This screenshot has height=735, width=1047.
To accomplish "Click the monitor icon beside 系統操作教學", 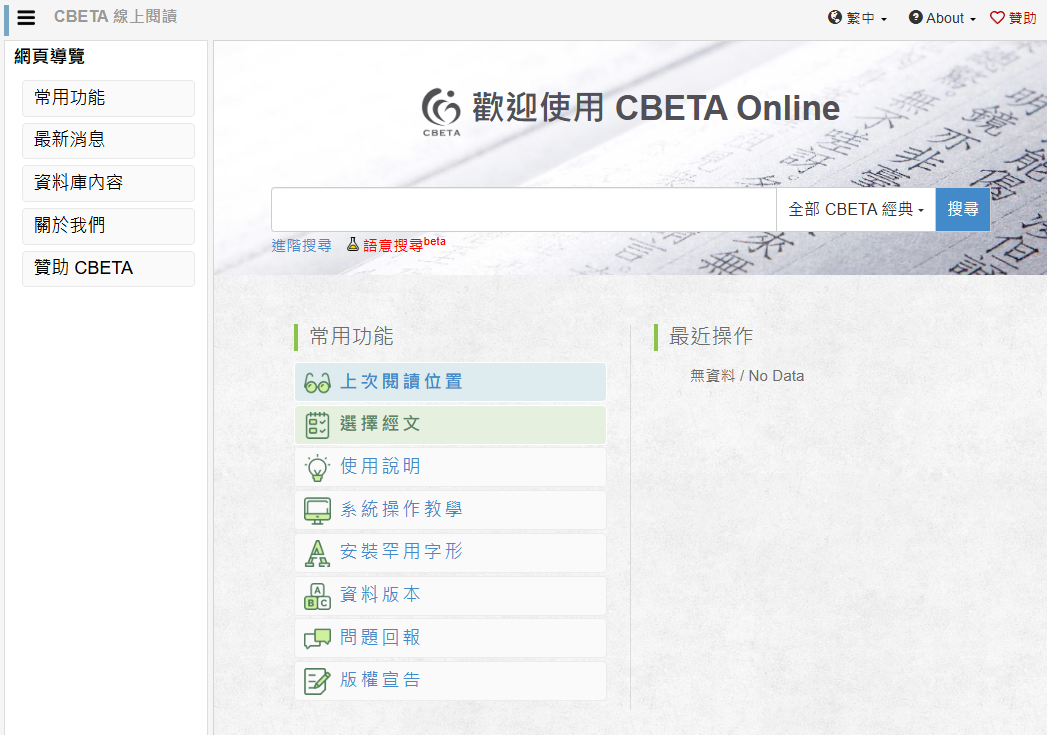I will click(x=317, y=510).
